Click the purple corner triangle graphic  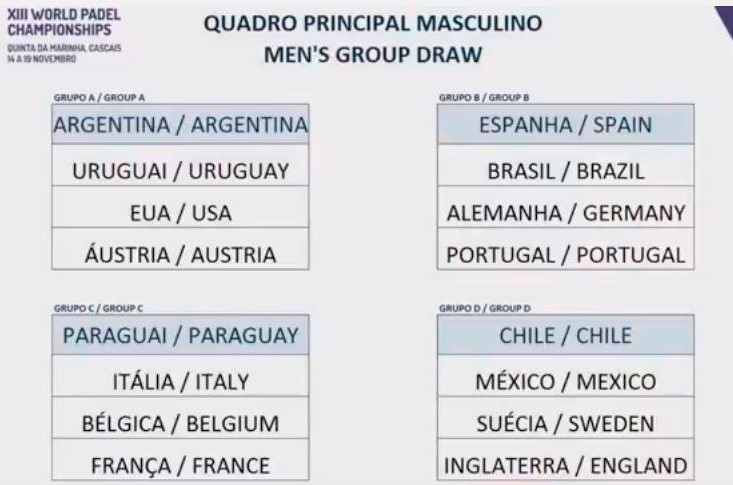click(x=724, y=21)
